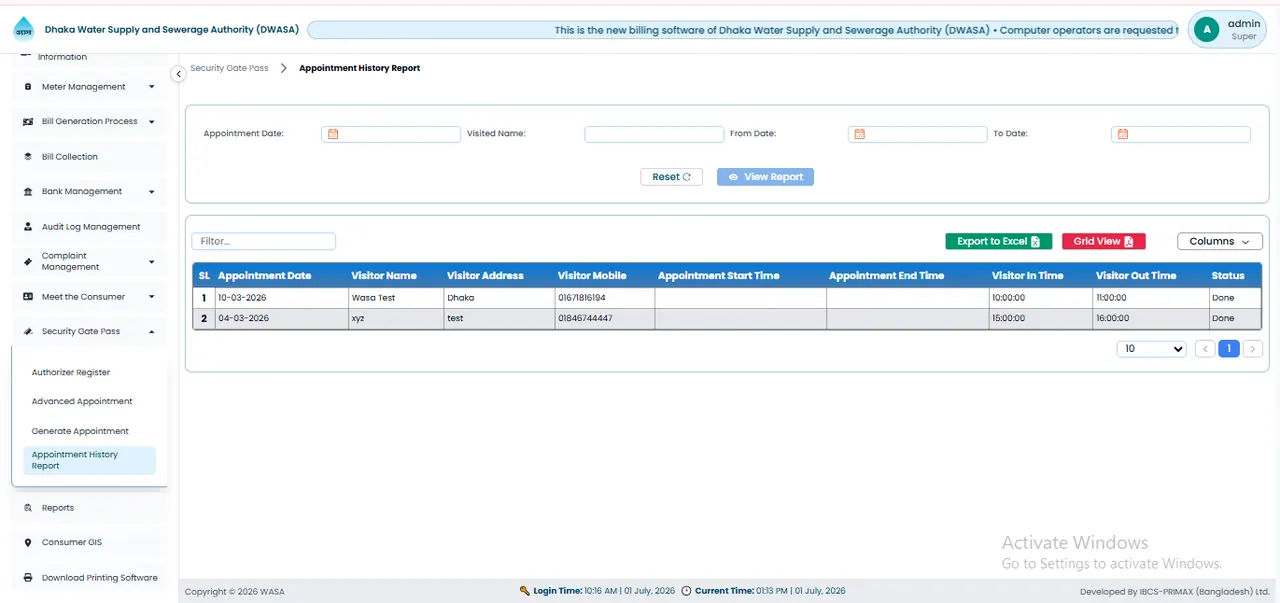Click the Complaint Management sidebar icon
This screenshot has width=1280, height=603.
[28, 262]
